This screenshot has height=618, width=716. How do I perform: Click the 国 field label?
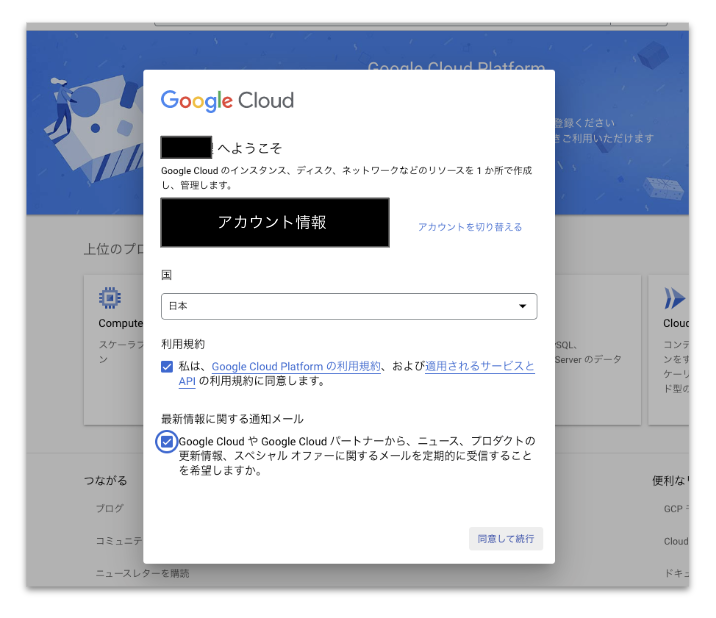tap(167, 275)
